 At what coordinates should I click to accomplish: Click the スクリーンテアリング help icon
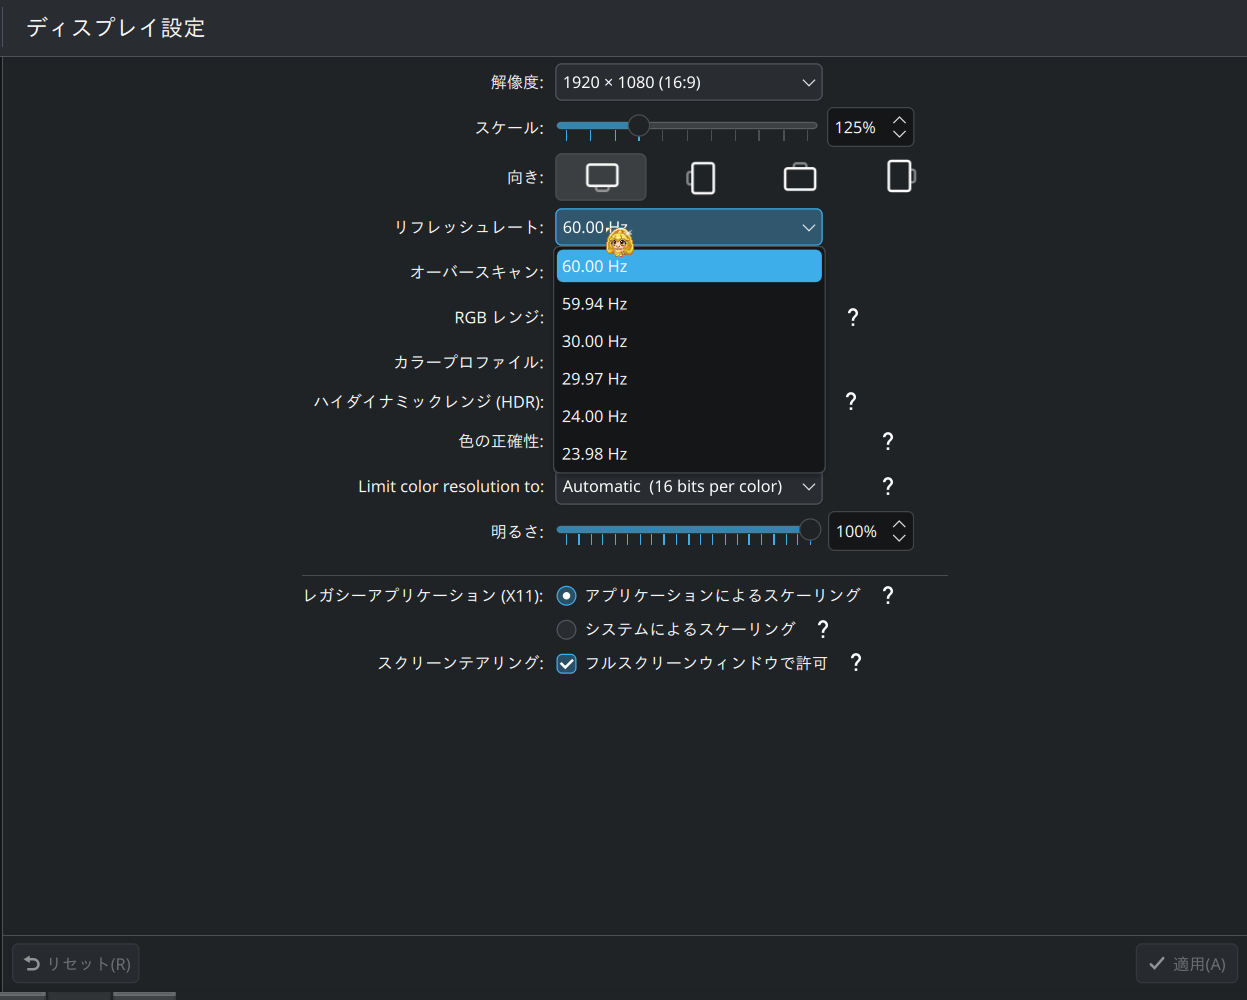click(855, 662)
